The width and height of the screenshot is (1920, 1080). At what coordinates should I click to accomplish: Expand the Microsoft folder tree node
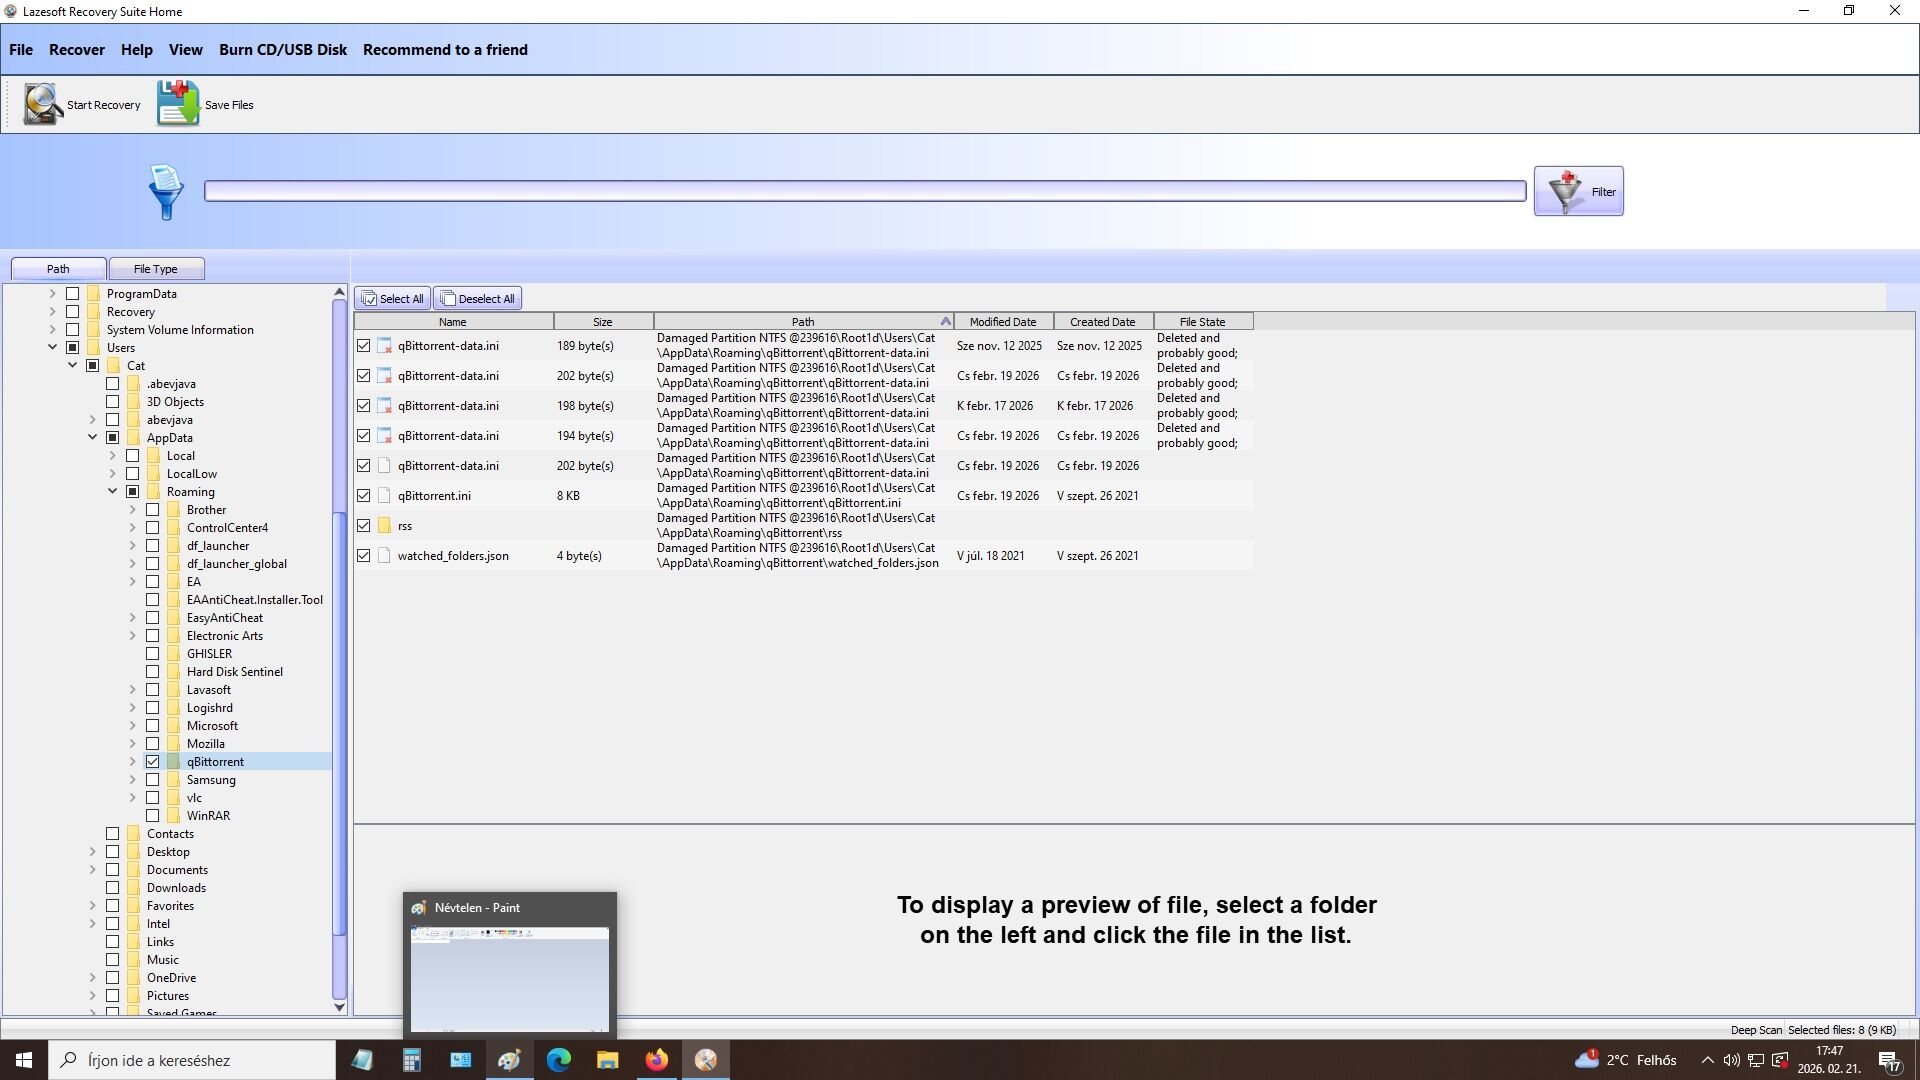132,726
